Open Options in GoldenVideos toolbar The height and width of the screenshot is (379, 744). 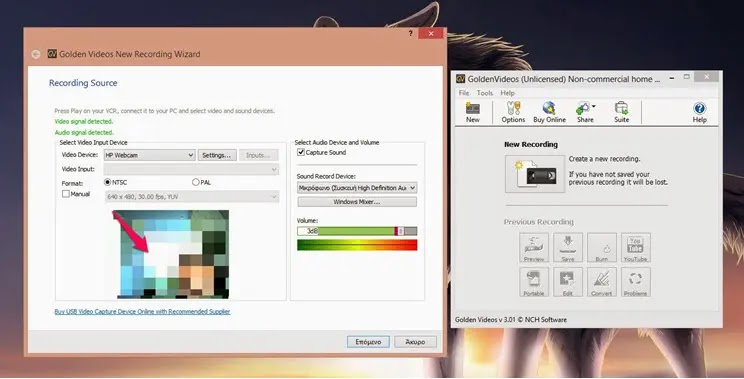point(513,112)
